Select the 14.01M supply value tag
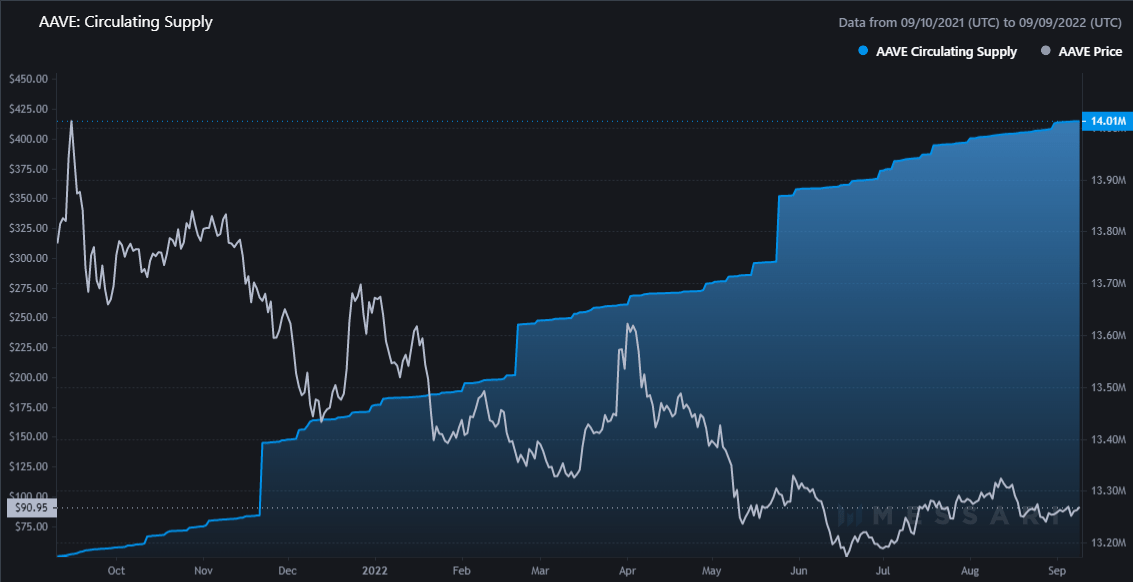 (x=1105, y=122)
